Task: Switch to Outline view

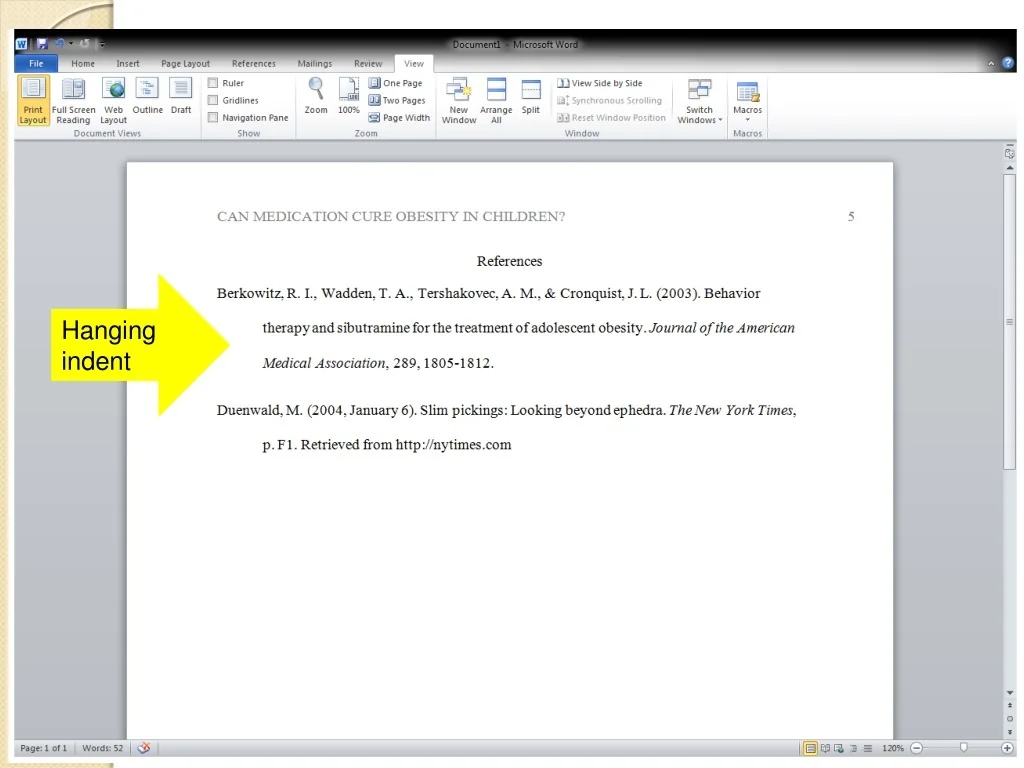Action: click(x=147, y=96)
